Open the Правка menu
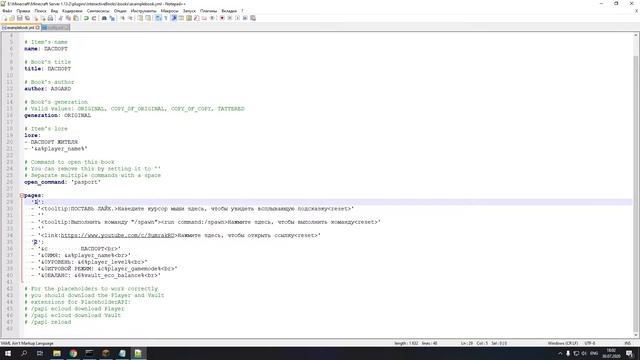Viewport: 640px width, 360px height. pyautogui.click(x=23, y=11)
